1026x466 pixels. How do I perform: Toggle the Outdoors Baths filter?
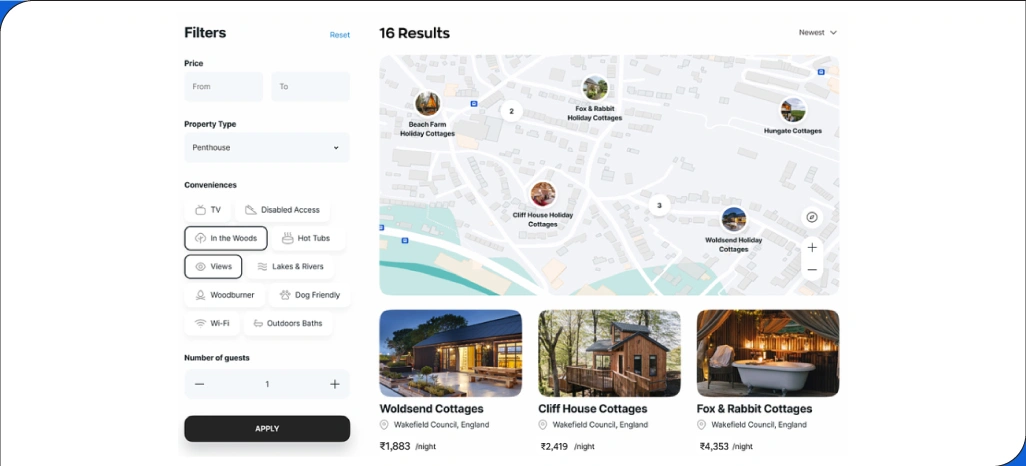(x=288, y=323)
